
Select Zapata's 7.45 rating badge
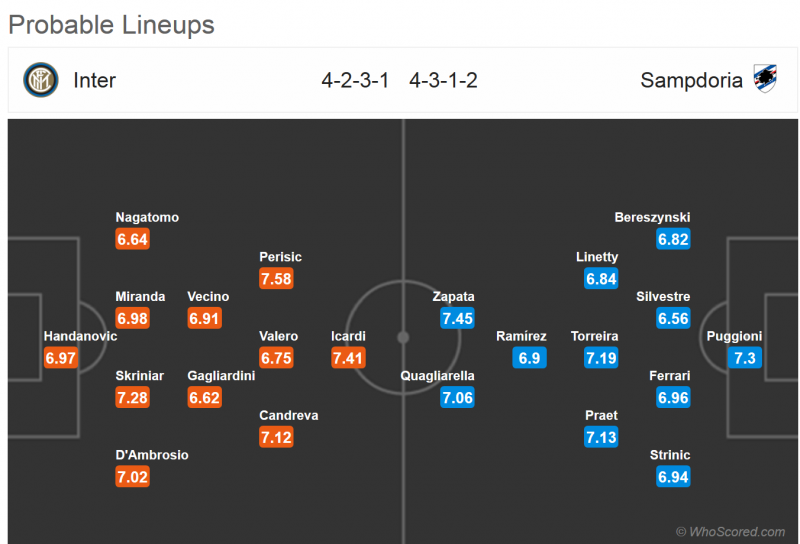pyautogui.click(x=457, y=319)
